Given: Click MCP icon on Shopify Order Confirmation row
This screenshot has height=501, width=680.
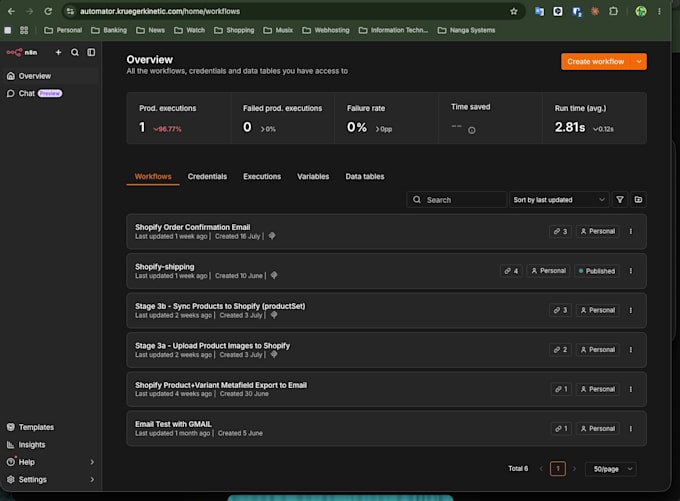Looking at the screenshot, I should pyautogui.click(x=272, y=236).
